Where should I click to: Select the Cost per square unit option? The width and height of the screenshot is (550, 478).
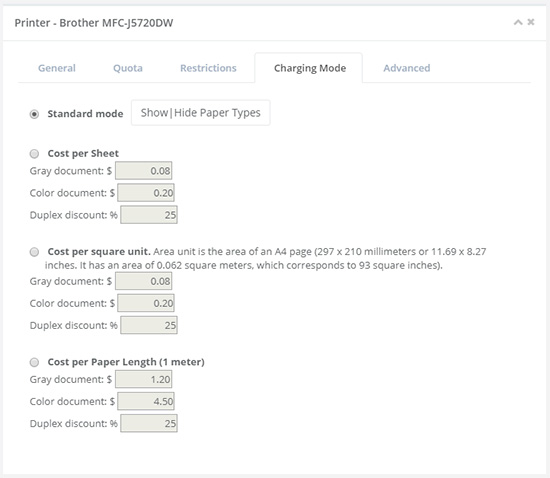point(34,252)
